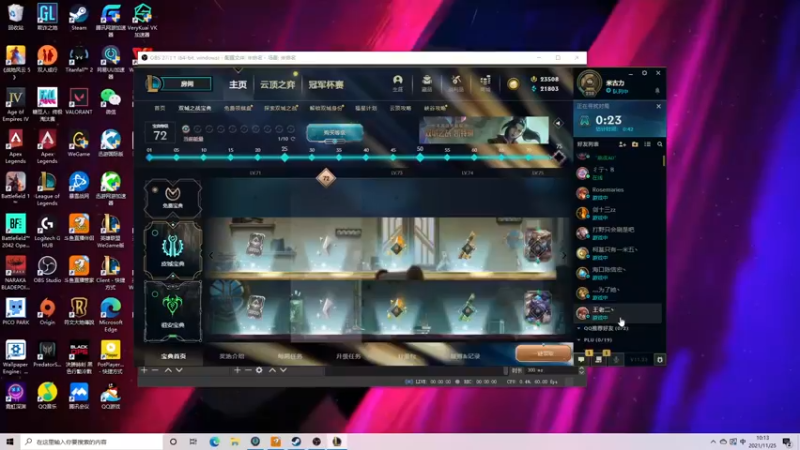The width and height of the screenshot is (800, 450).
Task: Click the level 75 end reward diamond
Action: click(x=559, y=157)
